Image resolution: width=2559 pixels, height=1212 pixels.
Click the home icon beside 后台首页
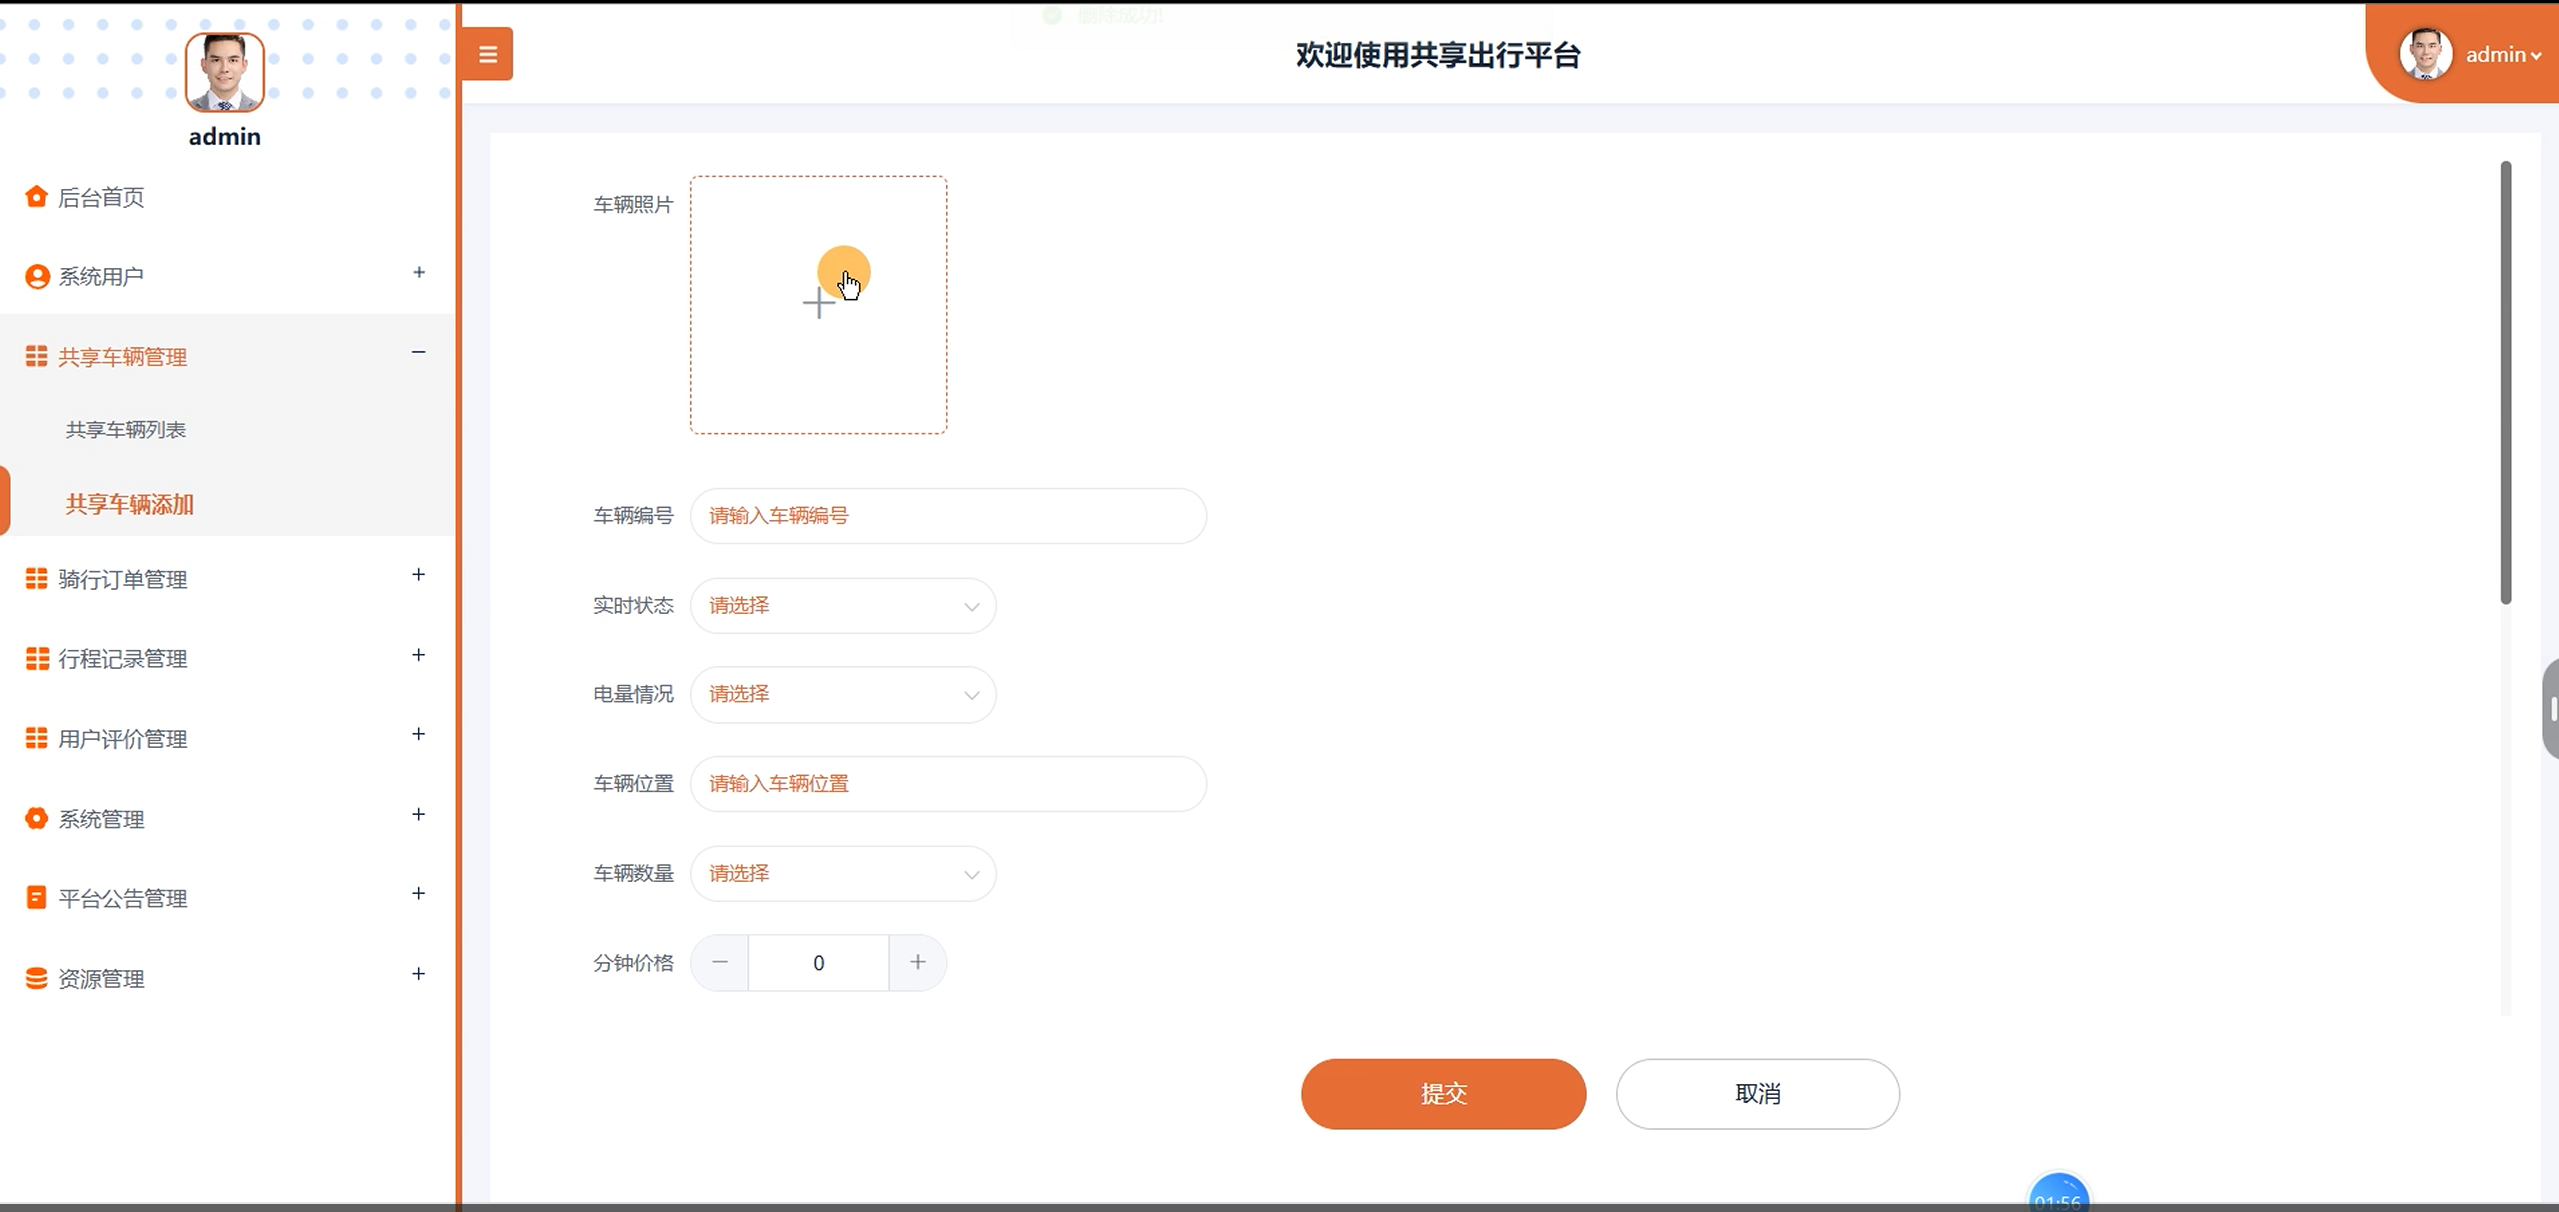37,197
